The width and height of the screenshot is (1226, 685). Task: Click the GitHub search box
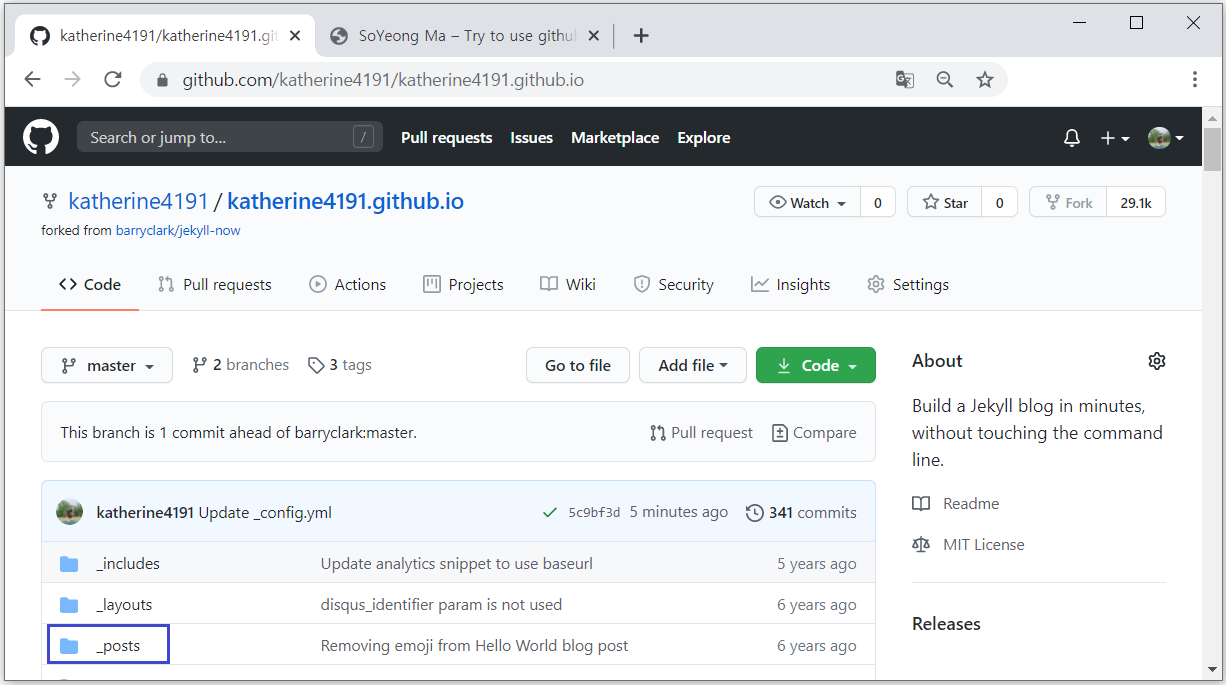tap(229, 137)
